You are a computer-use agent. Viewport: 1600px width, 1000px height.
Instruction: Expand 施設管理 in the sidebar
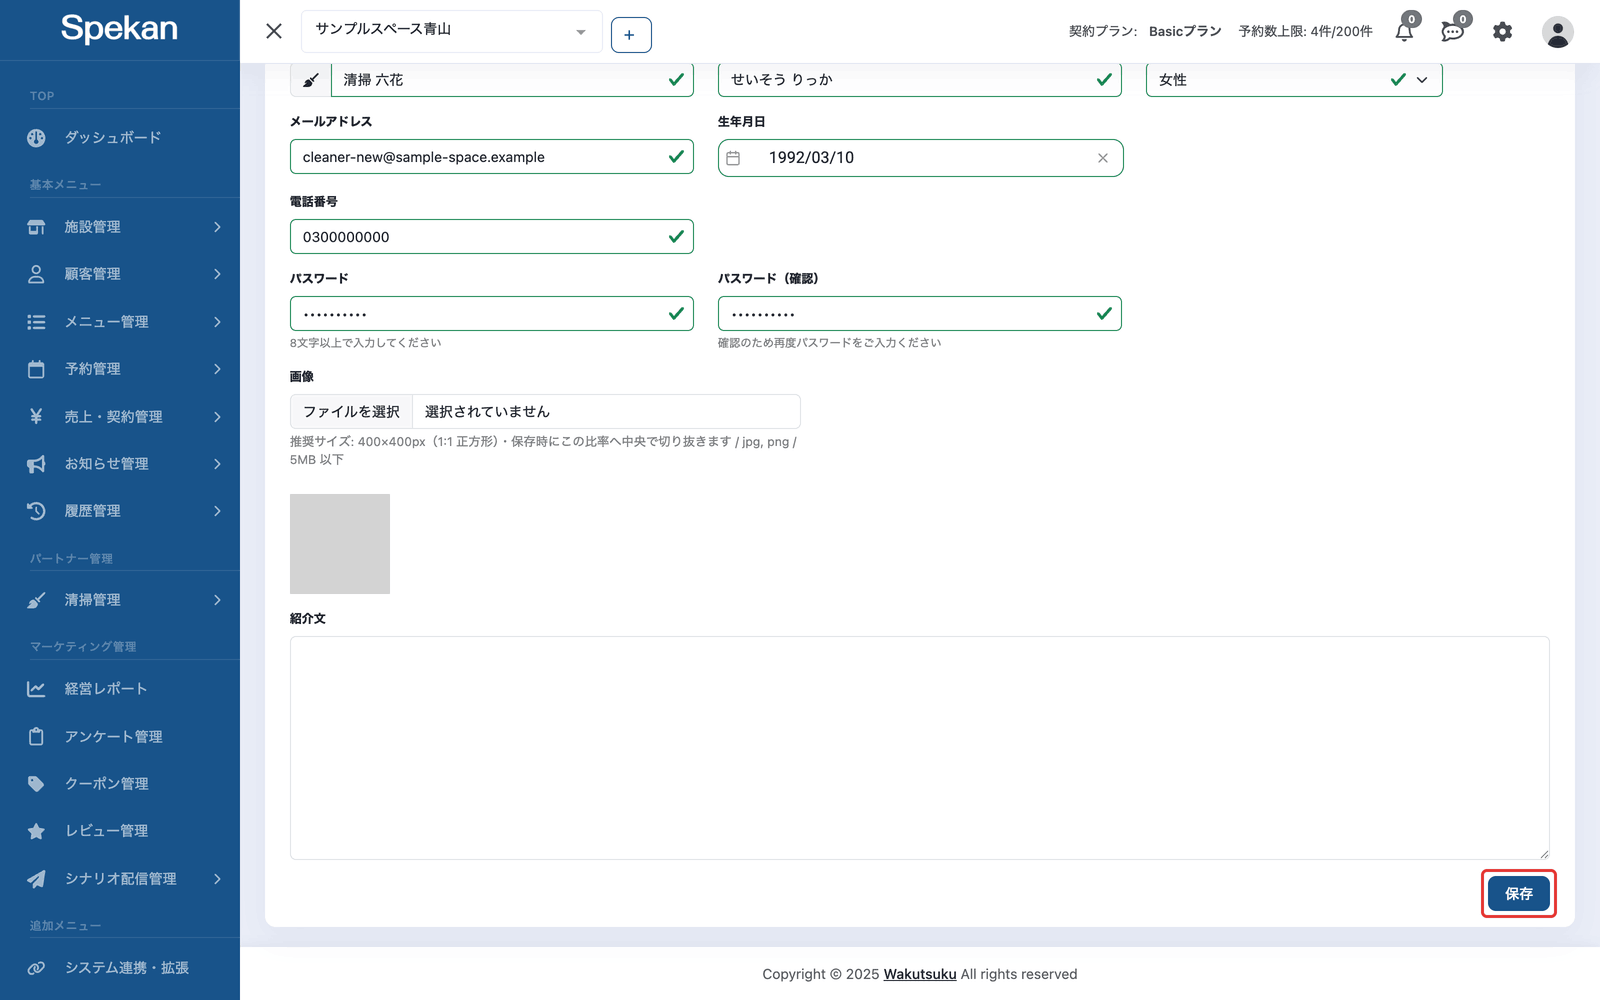tap(120, 227)
